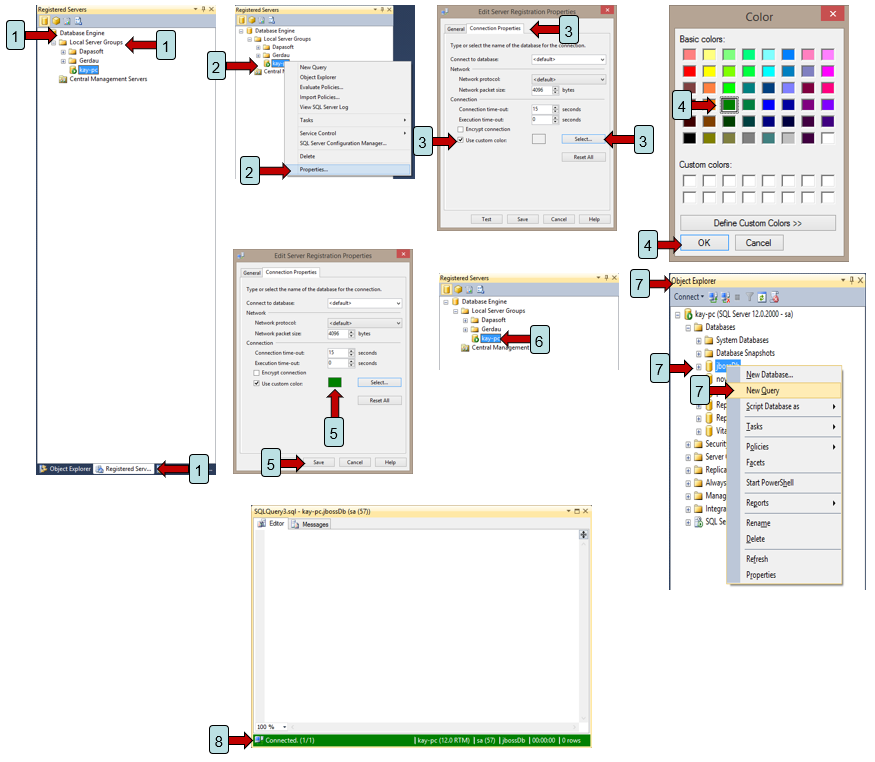This screenshot has height=762, width=875.
Task: Check the unchecked 'Use custom color' checkbox
Action: coord(460,139)
